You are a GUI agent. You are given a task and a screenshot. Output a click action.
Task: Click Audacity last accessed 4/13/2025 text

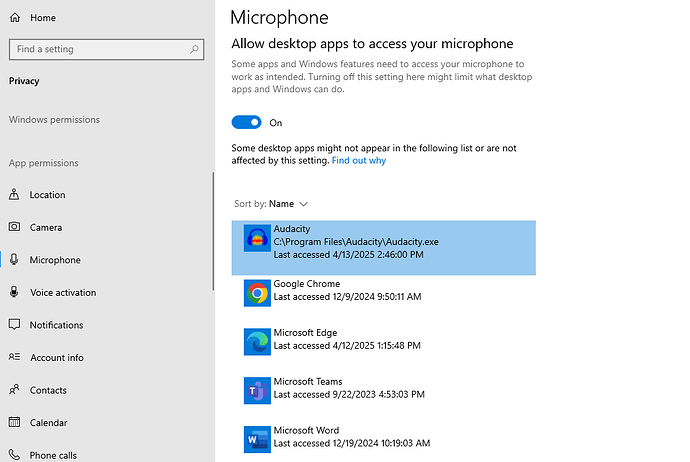click(x=349, y=254)
